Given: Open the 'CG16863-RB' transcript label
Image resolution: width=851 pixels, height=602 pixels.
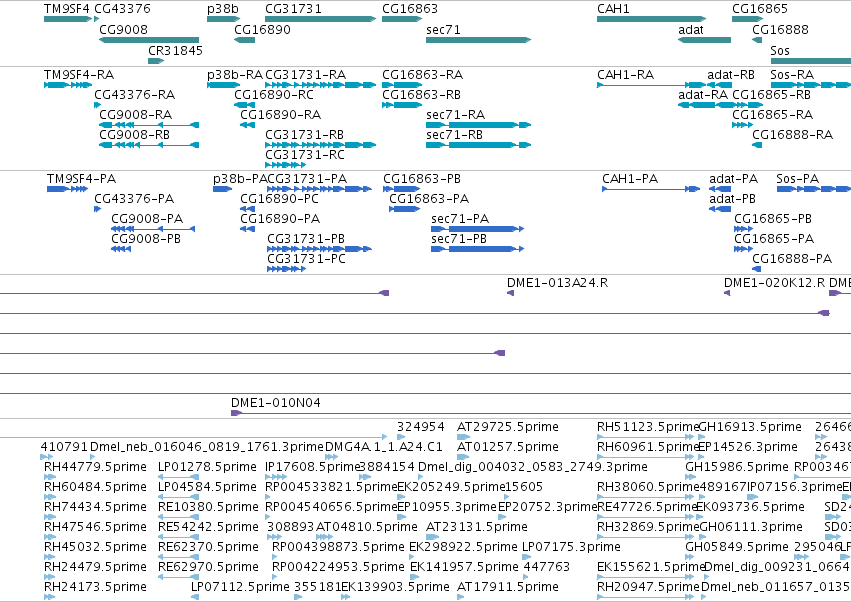Looking at the screenshot, I should pos(421,94).
